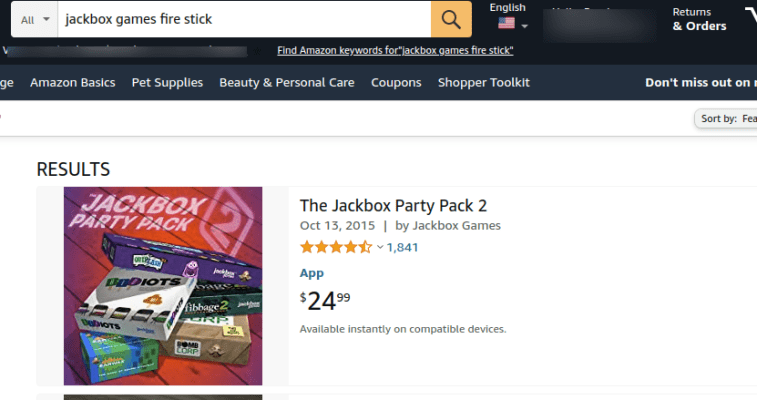757x400 pixels.
Task: Select Beauty & Personal Care nav item
Action: coord(286,82)
